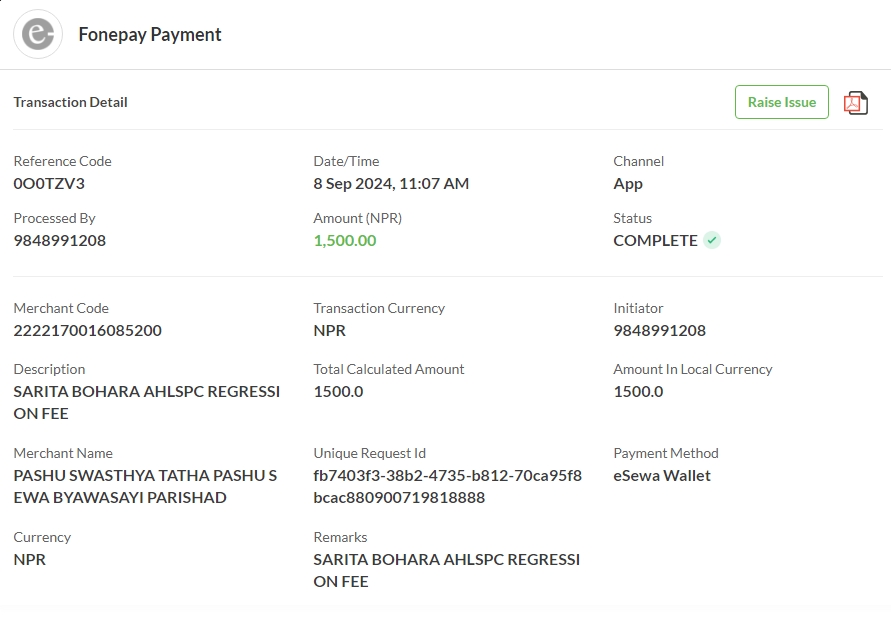
Task: Click the Initiator label
Action: coord(638,308)
